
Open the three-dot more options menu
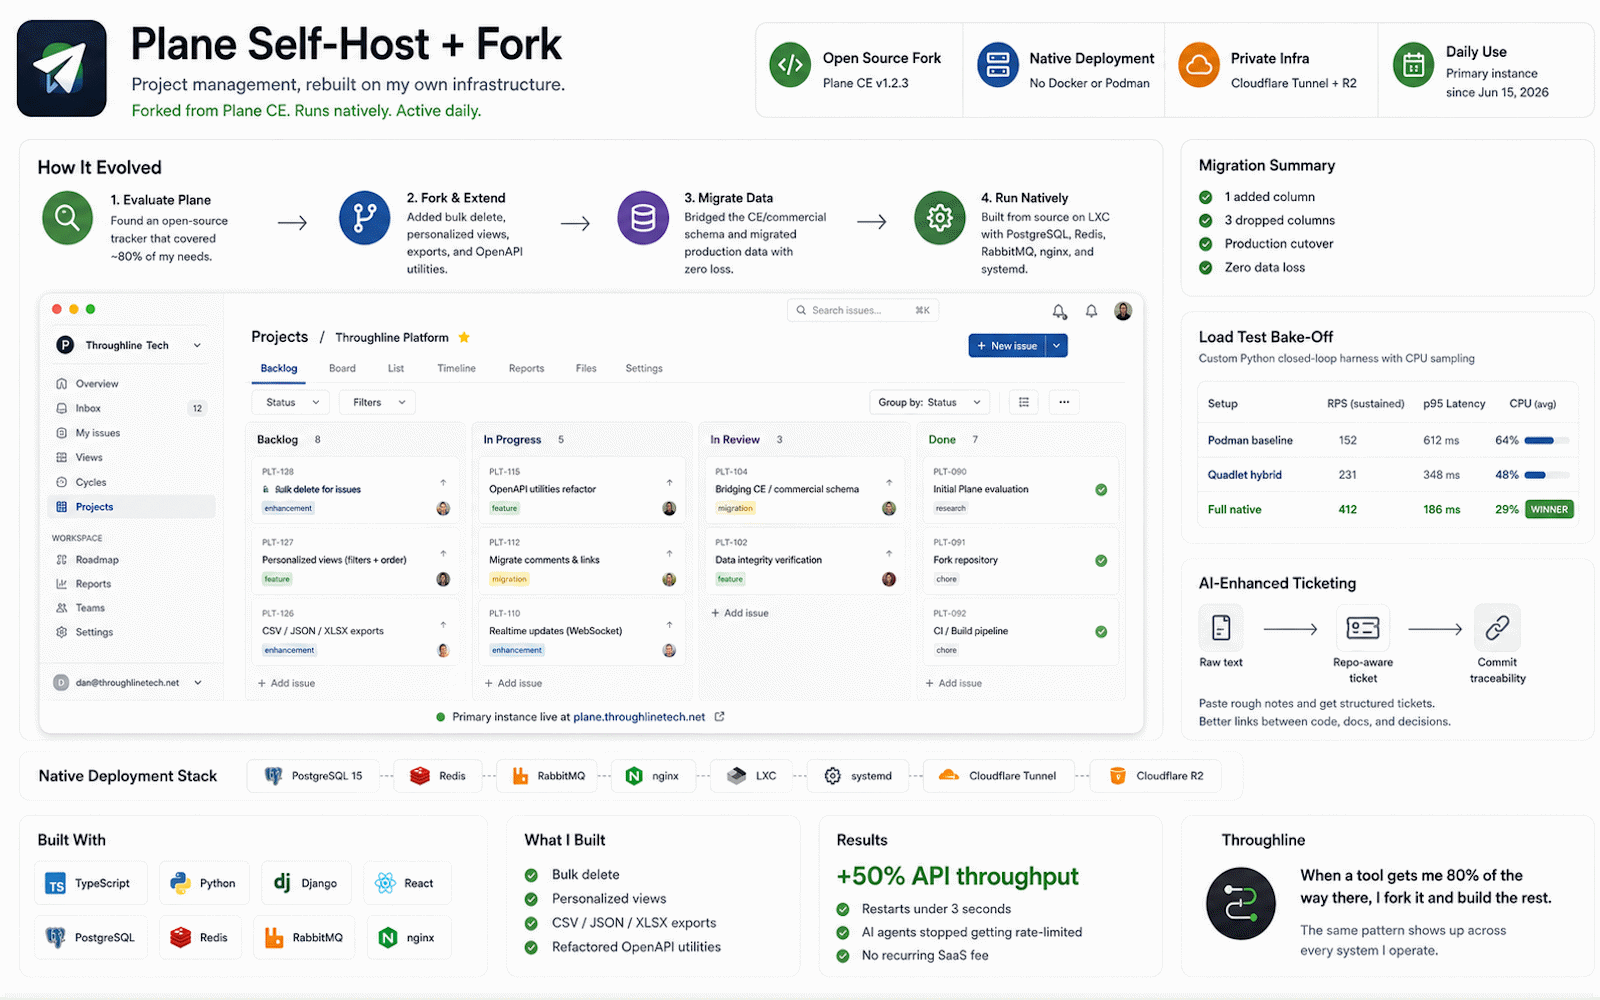point(1064,402)
